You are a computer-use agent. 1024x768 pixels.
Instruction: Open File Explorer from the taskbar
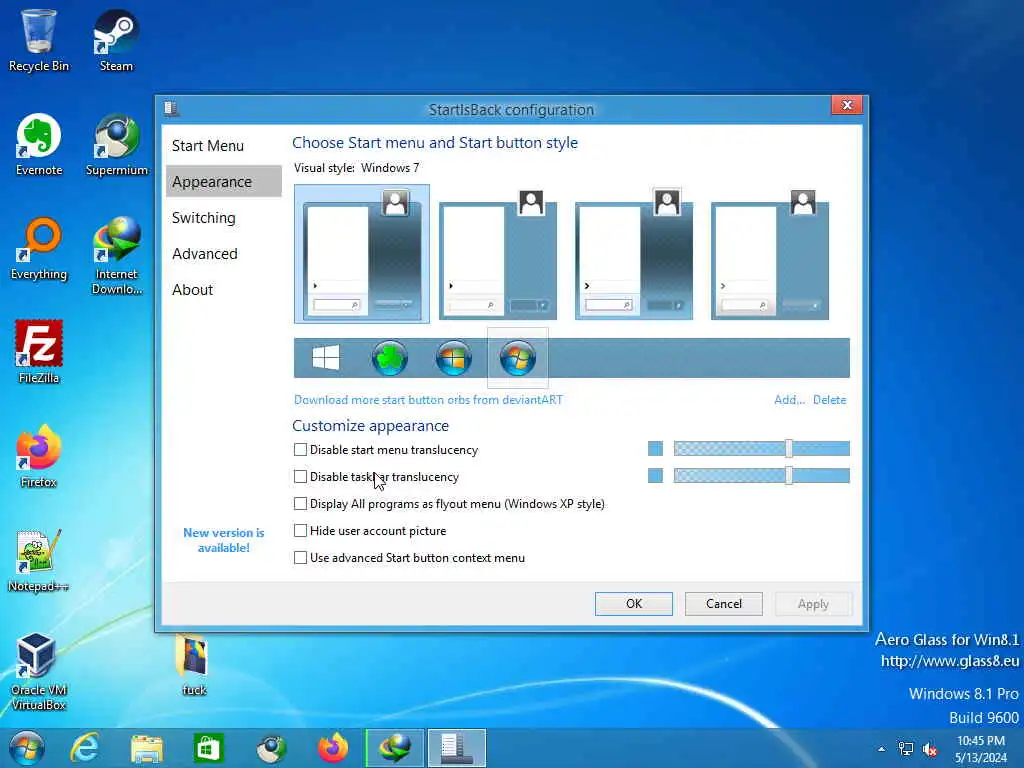(x=147, y=748)
